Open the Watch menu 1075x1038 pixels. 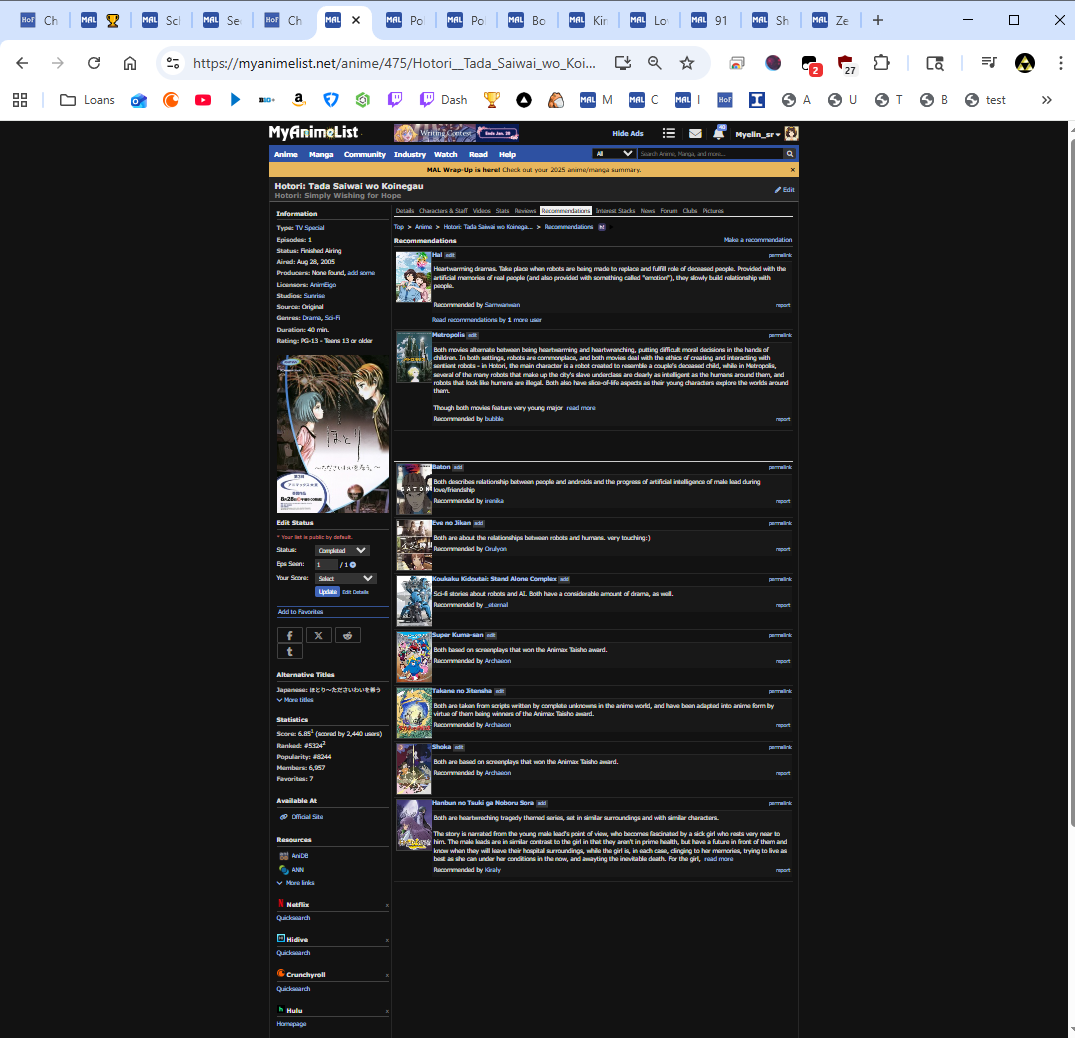(x=446, y=155)
